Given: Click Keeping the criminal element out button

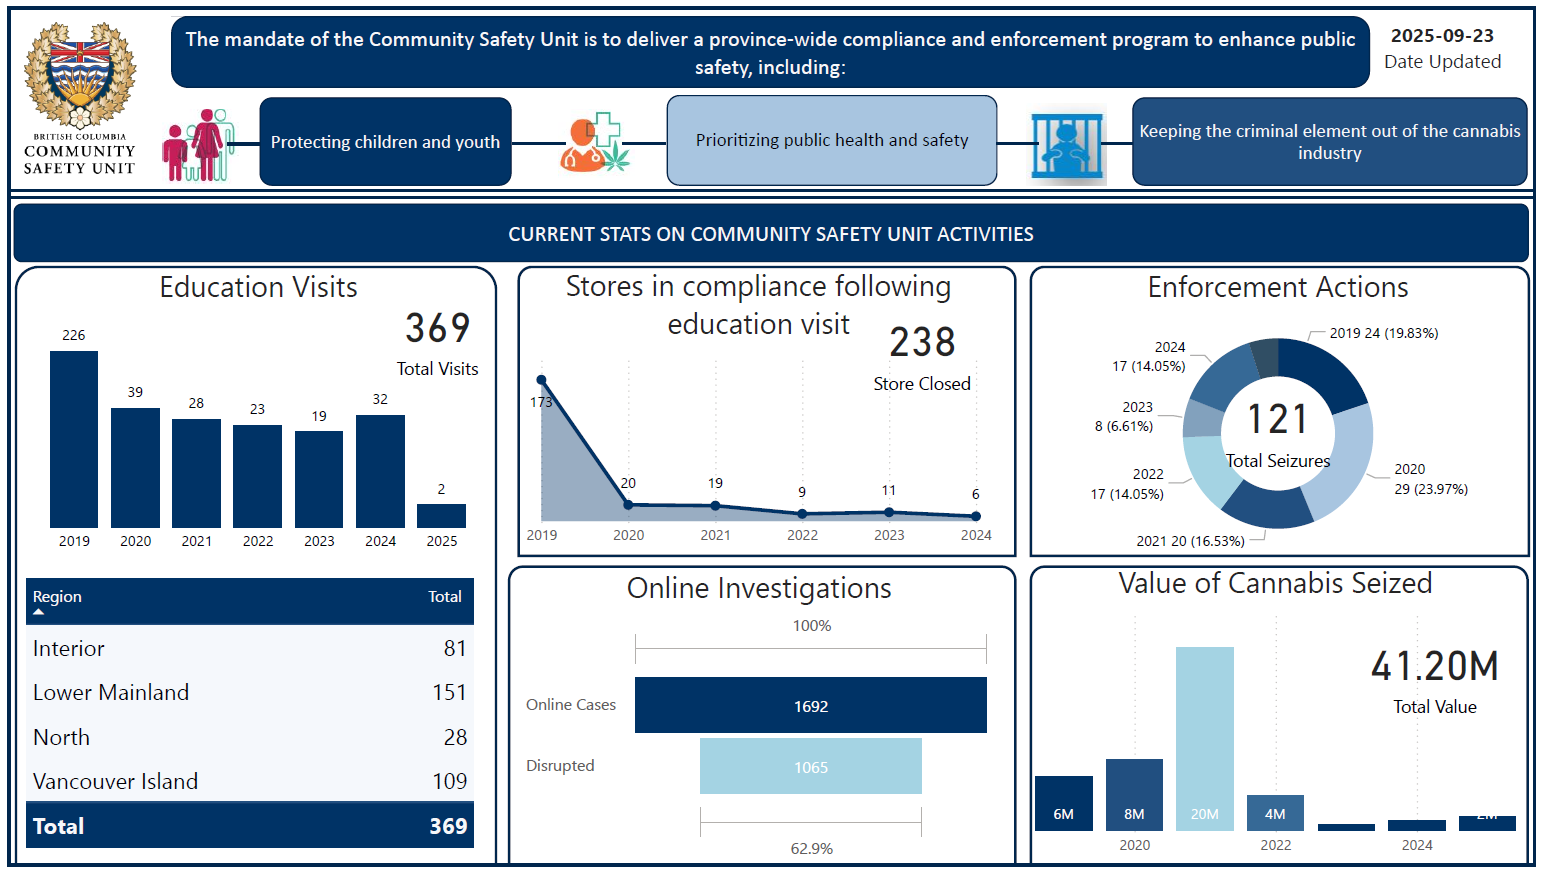Looking at the screenshot, I should (1329, 142).
